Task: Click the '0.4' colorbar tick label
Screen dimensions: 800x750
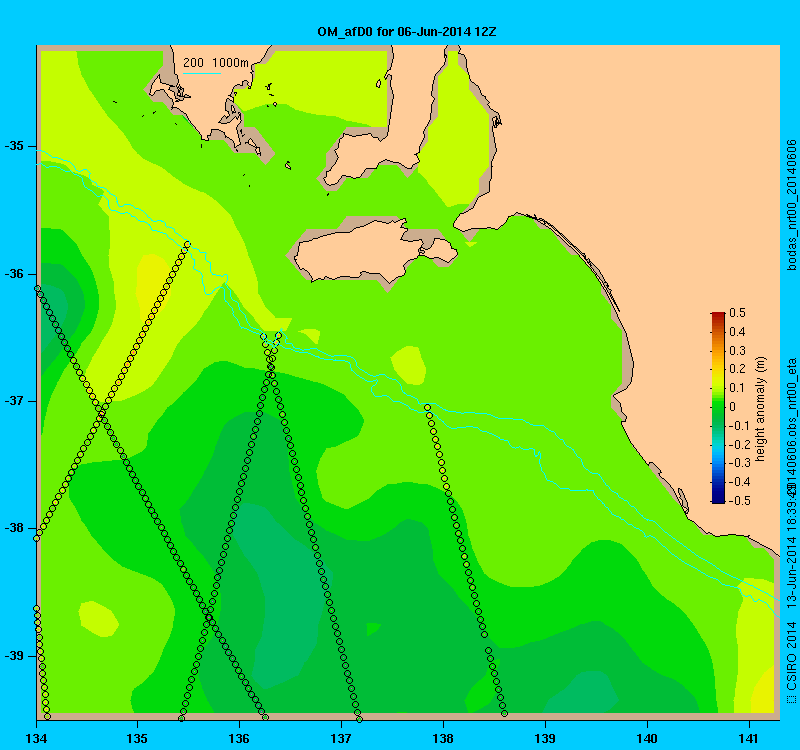Action: [x=737, y=332]
